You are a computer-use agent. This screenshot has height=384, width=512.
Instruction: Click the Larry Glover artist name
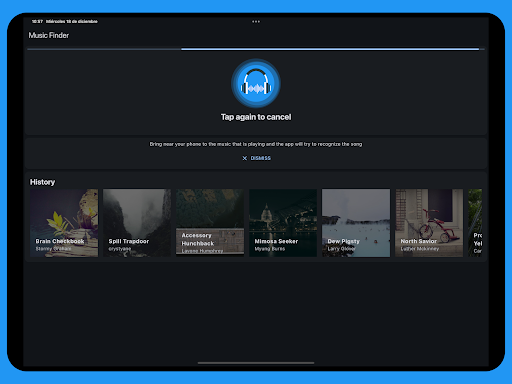341,249
